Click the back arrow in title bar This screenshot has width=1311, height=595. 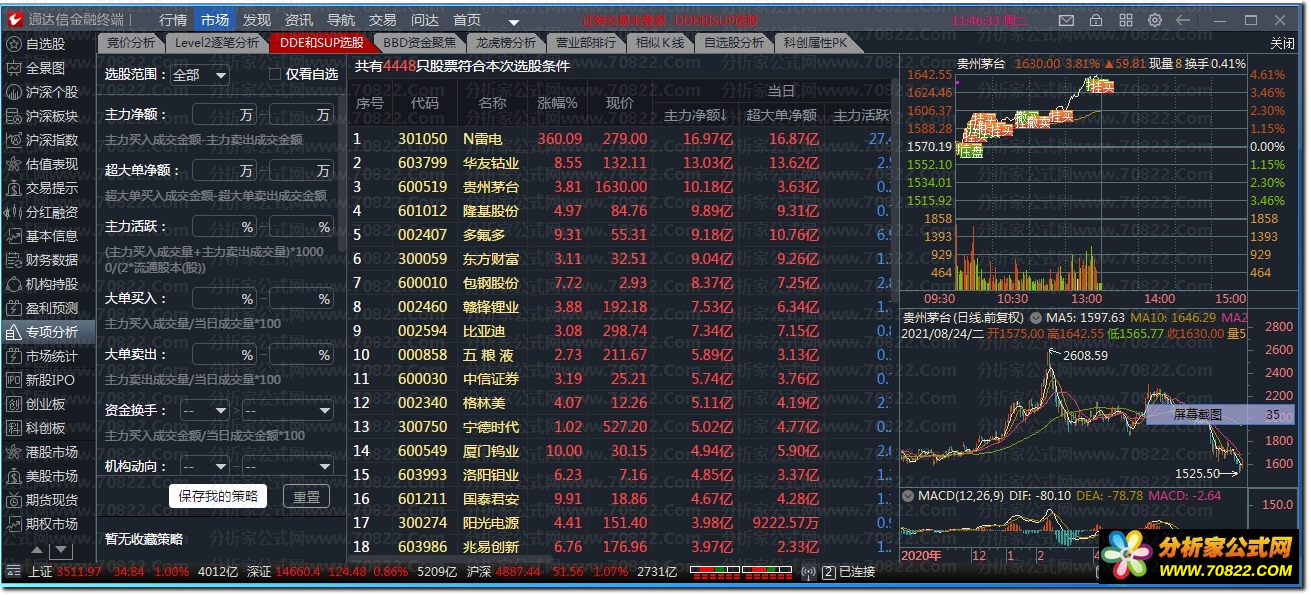coord(1184,20)
